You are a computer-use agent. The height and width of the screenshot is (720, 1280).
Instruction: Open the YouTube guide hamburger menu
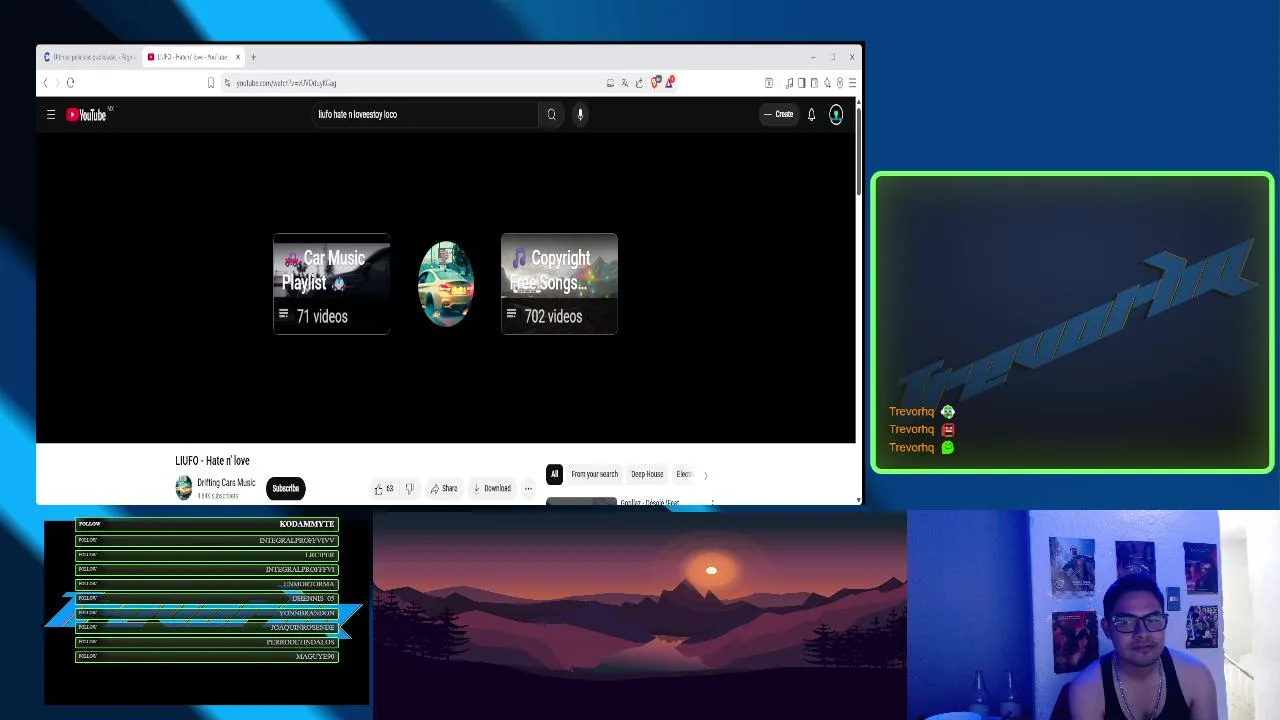tap(51, 115)
